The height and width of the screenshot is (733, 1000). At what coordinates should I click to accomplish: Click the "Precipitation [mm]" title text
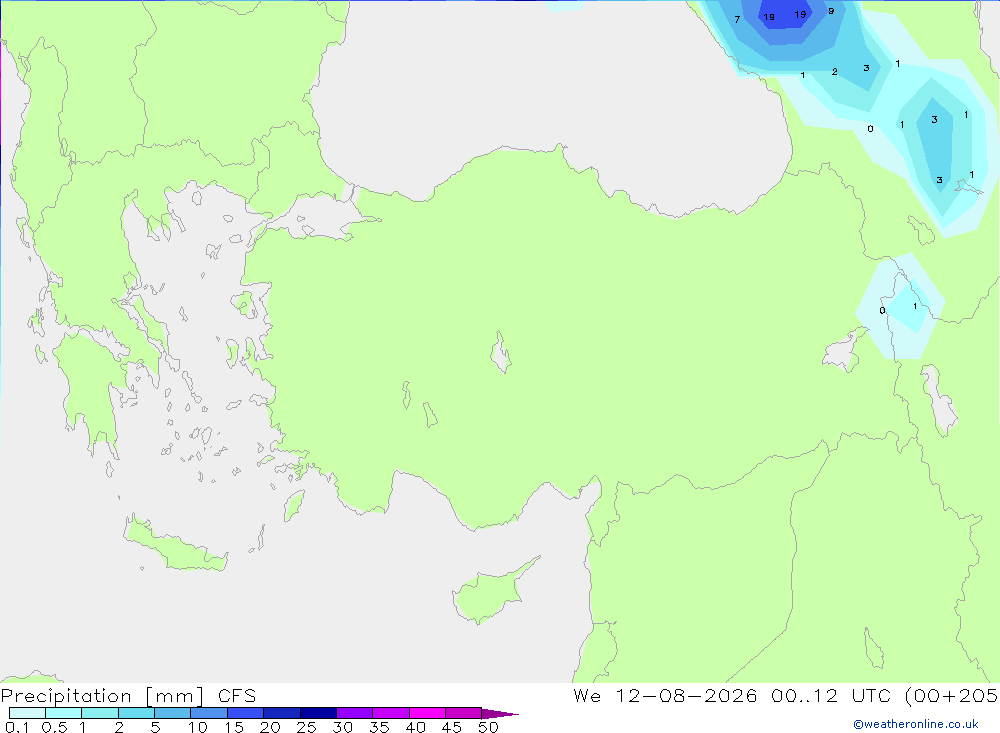point(102,696)
